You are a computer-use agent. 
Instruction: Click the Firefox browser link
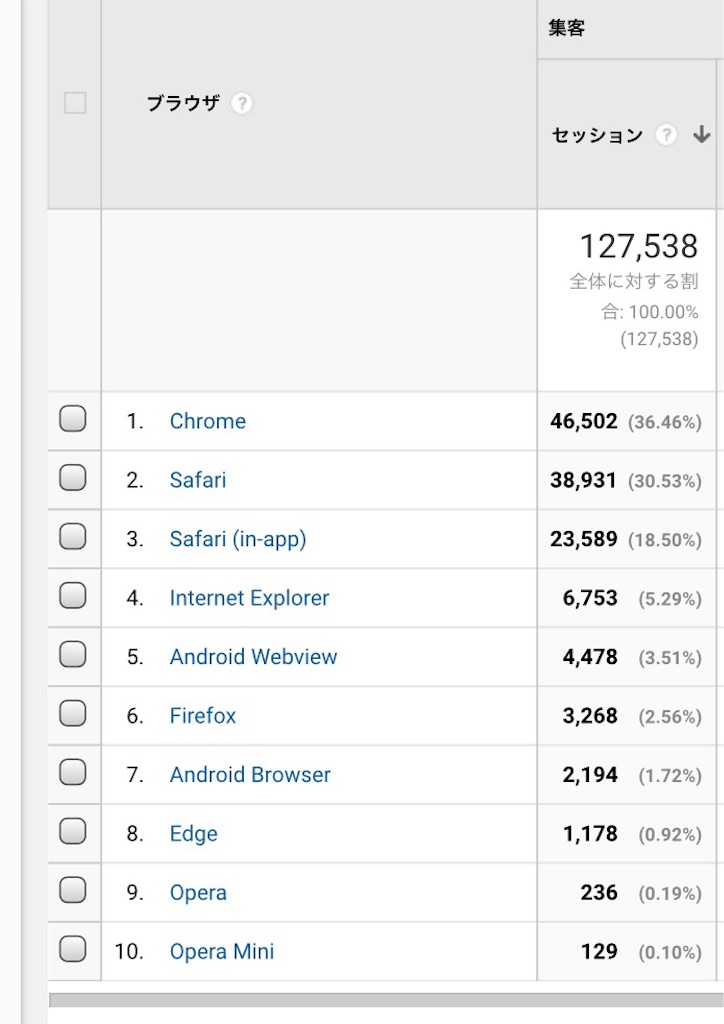202,716
